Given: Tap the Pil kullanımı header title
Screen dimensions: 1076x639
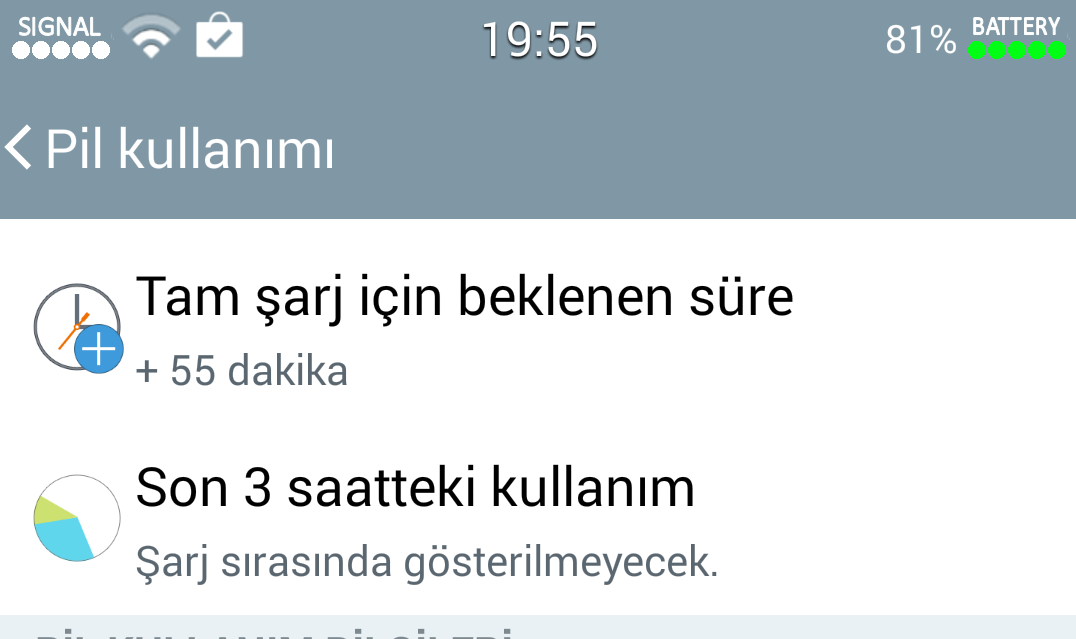Looking at the screenshot, I should (190, 148).
